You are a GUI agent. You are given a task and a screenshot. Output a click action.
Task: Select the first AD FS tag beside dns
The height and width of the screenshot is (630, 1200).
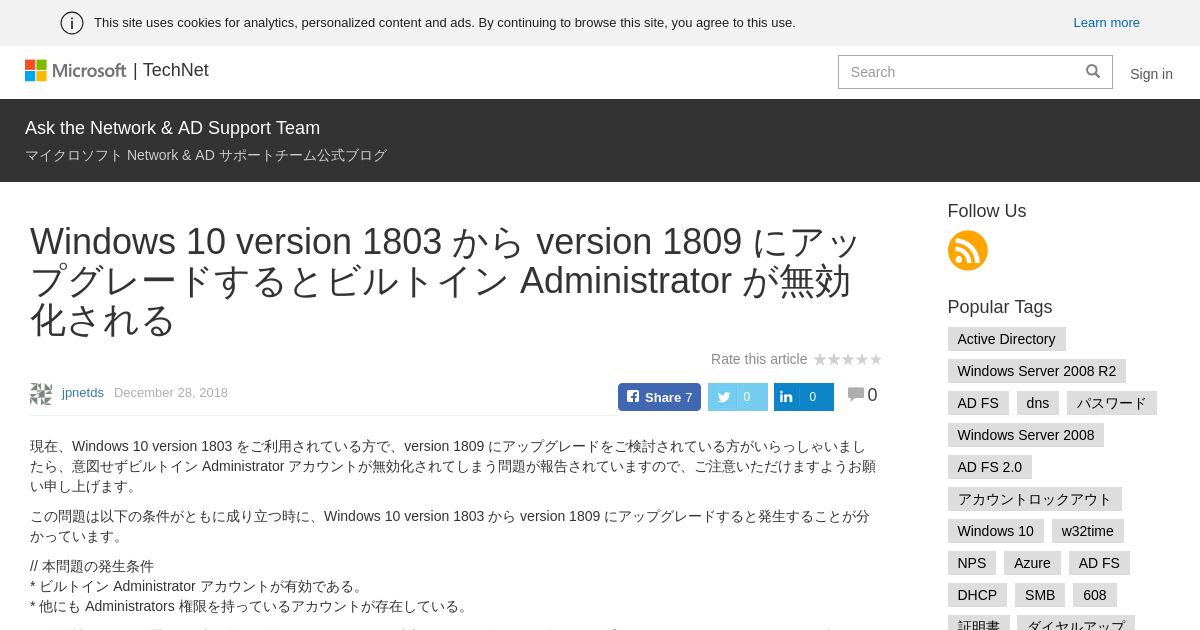(978, 403)
